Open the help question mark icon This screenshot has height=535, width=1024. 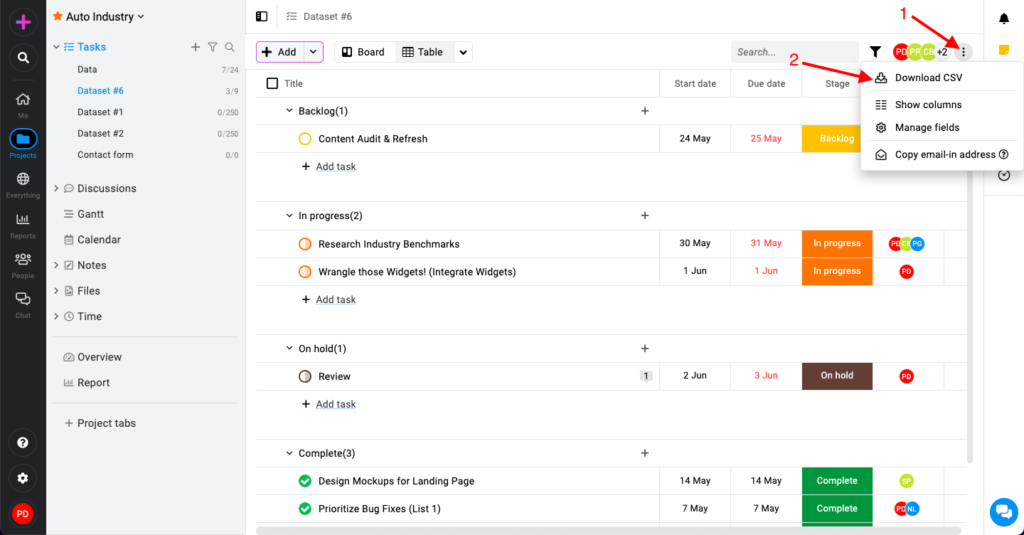point(23,443)
